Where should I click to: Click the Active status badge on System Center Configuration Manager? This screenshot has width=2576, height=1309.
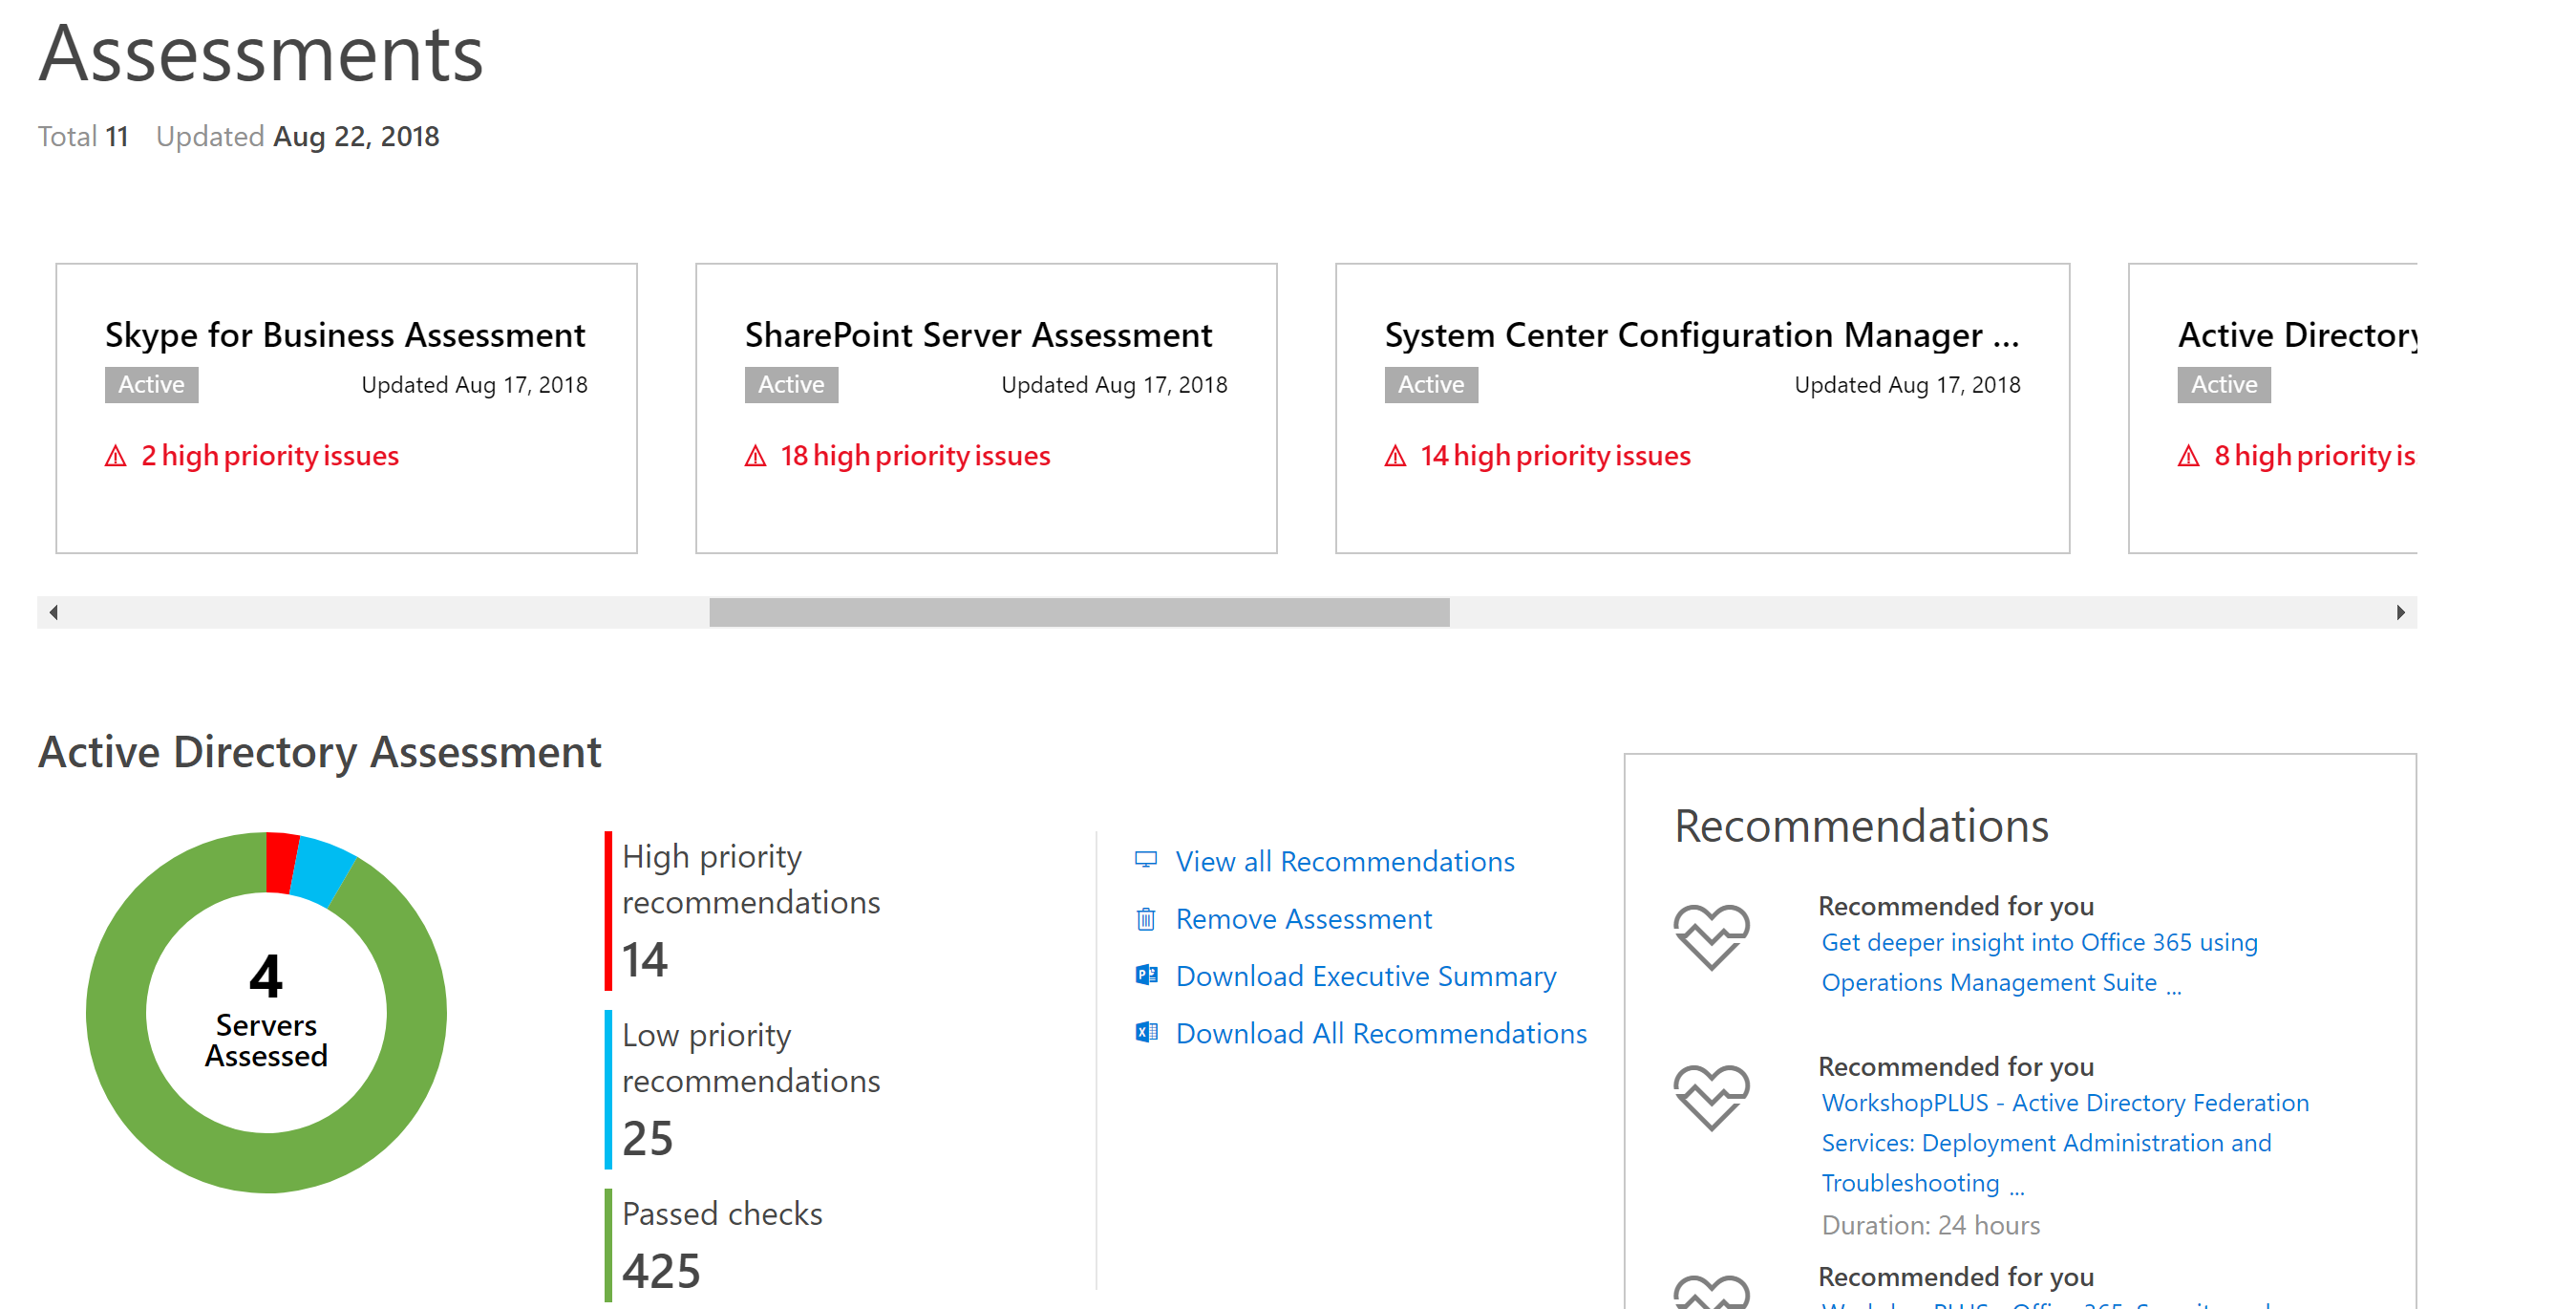1430,384
